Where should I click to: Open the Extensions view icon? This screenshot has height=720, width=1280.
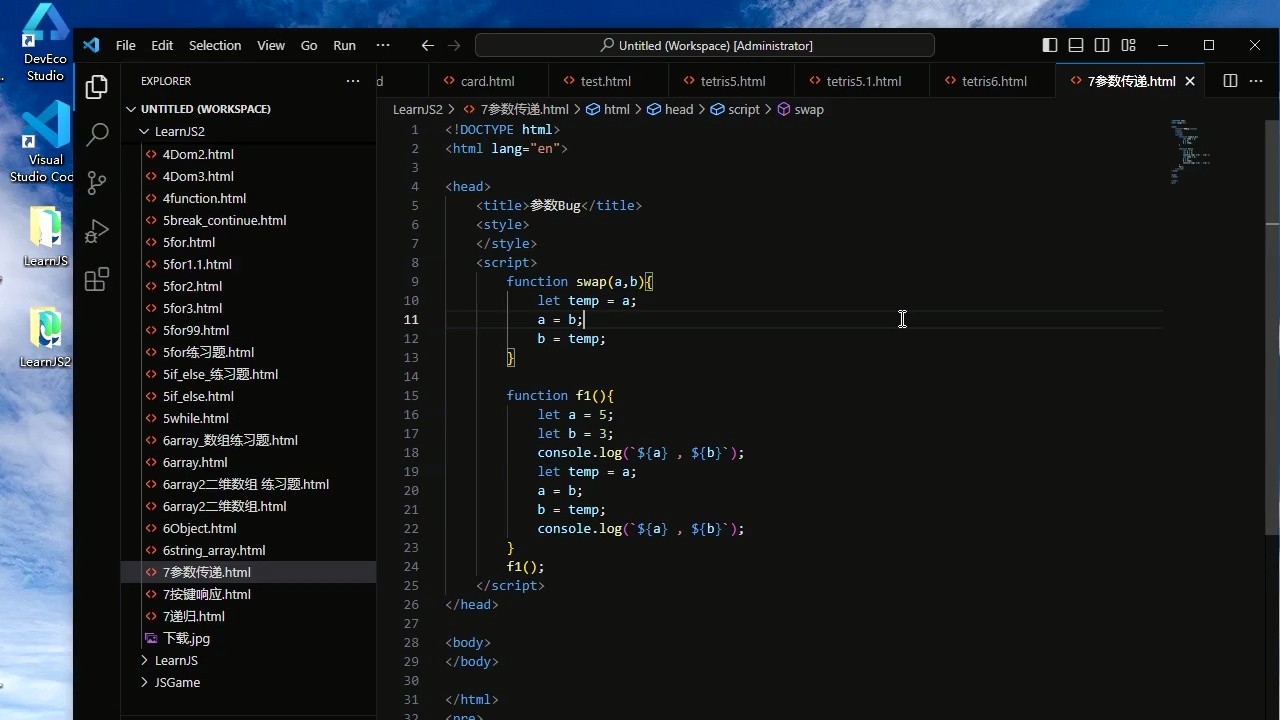point(97,280)
